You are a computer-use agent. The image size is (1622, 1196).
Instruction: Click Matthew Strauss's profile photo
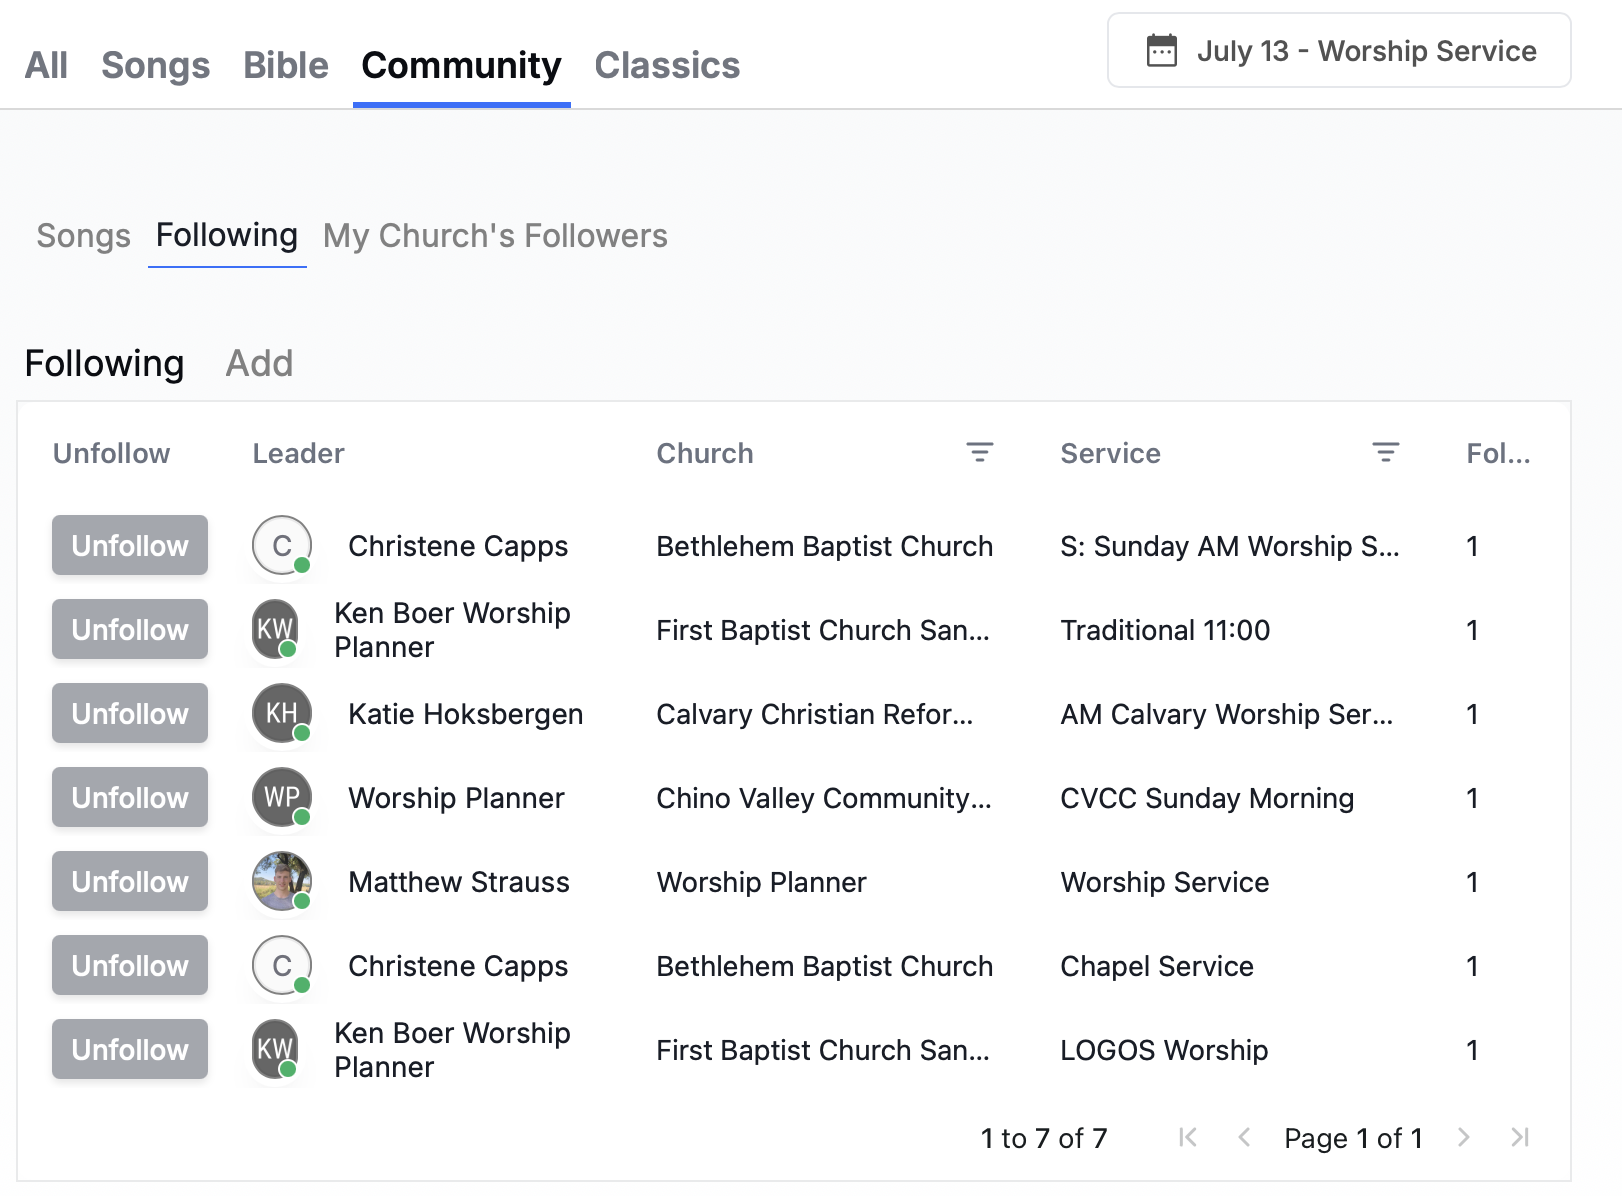281,881
